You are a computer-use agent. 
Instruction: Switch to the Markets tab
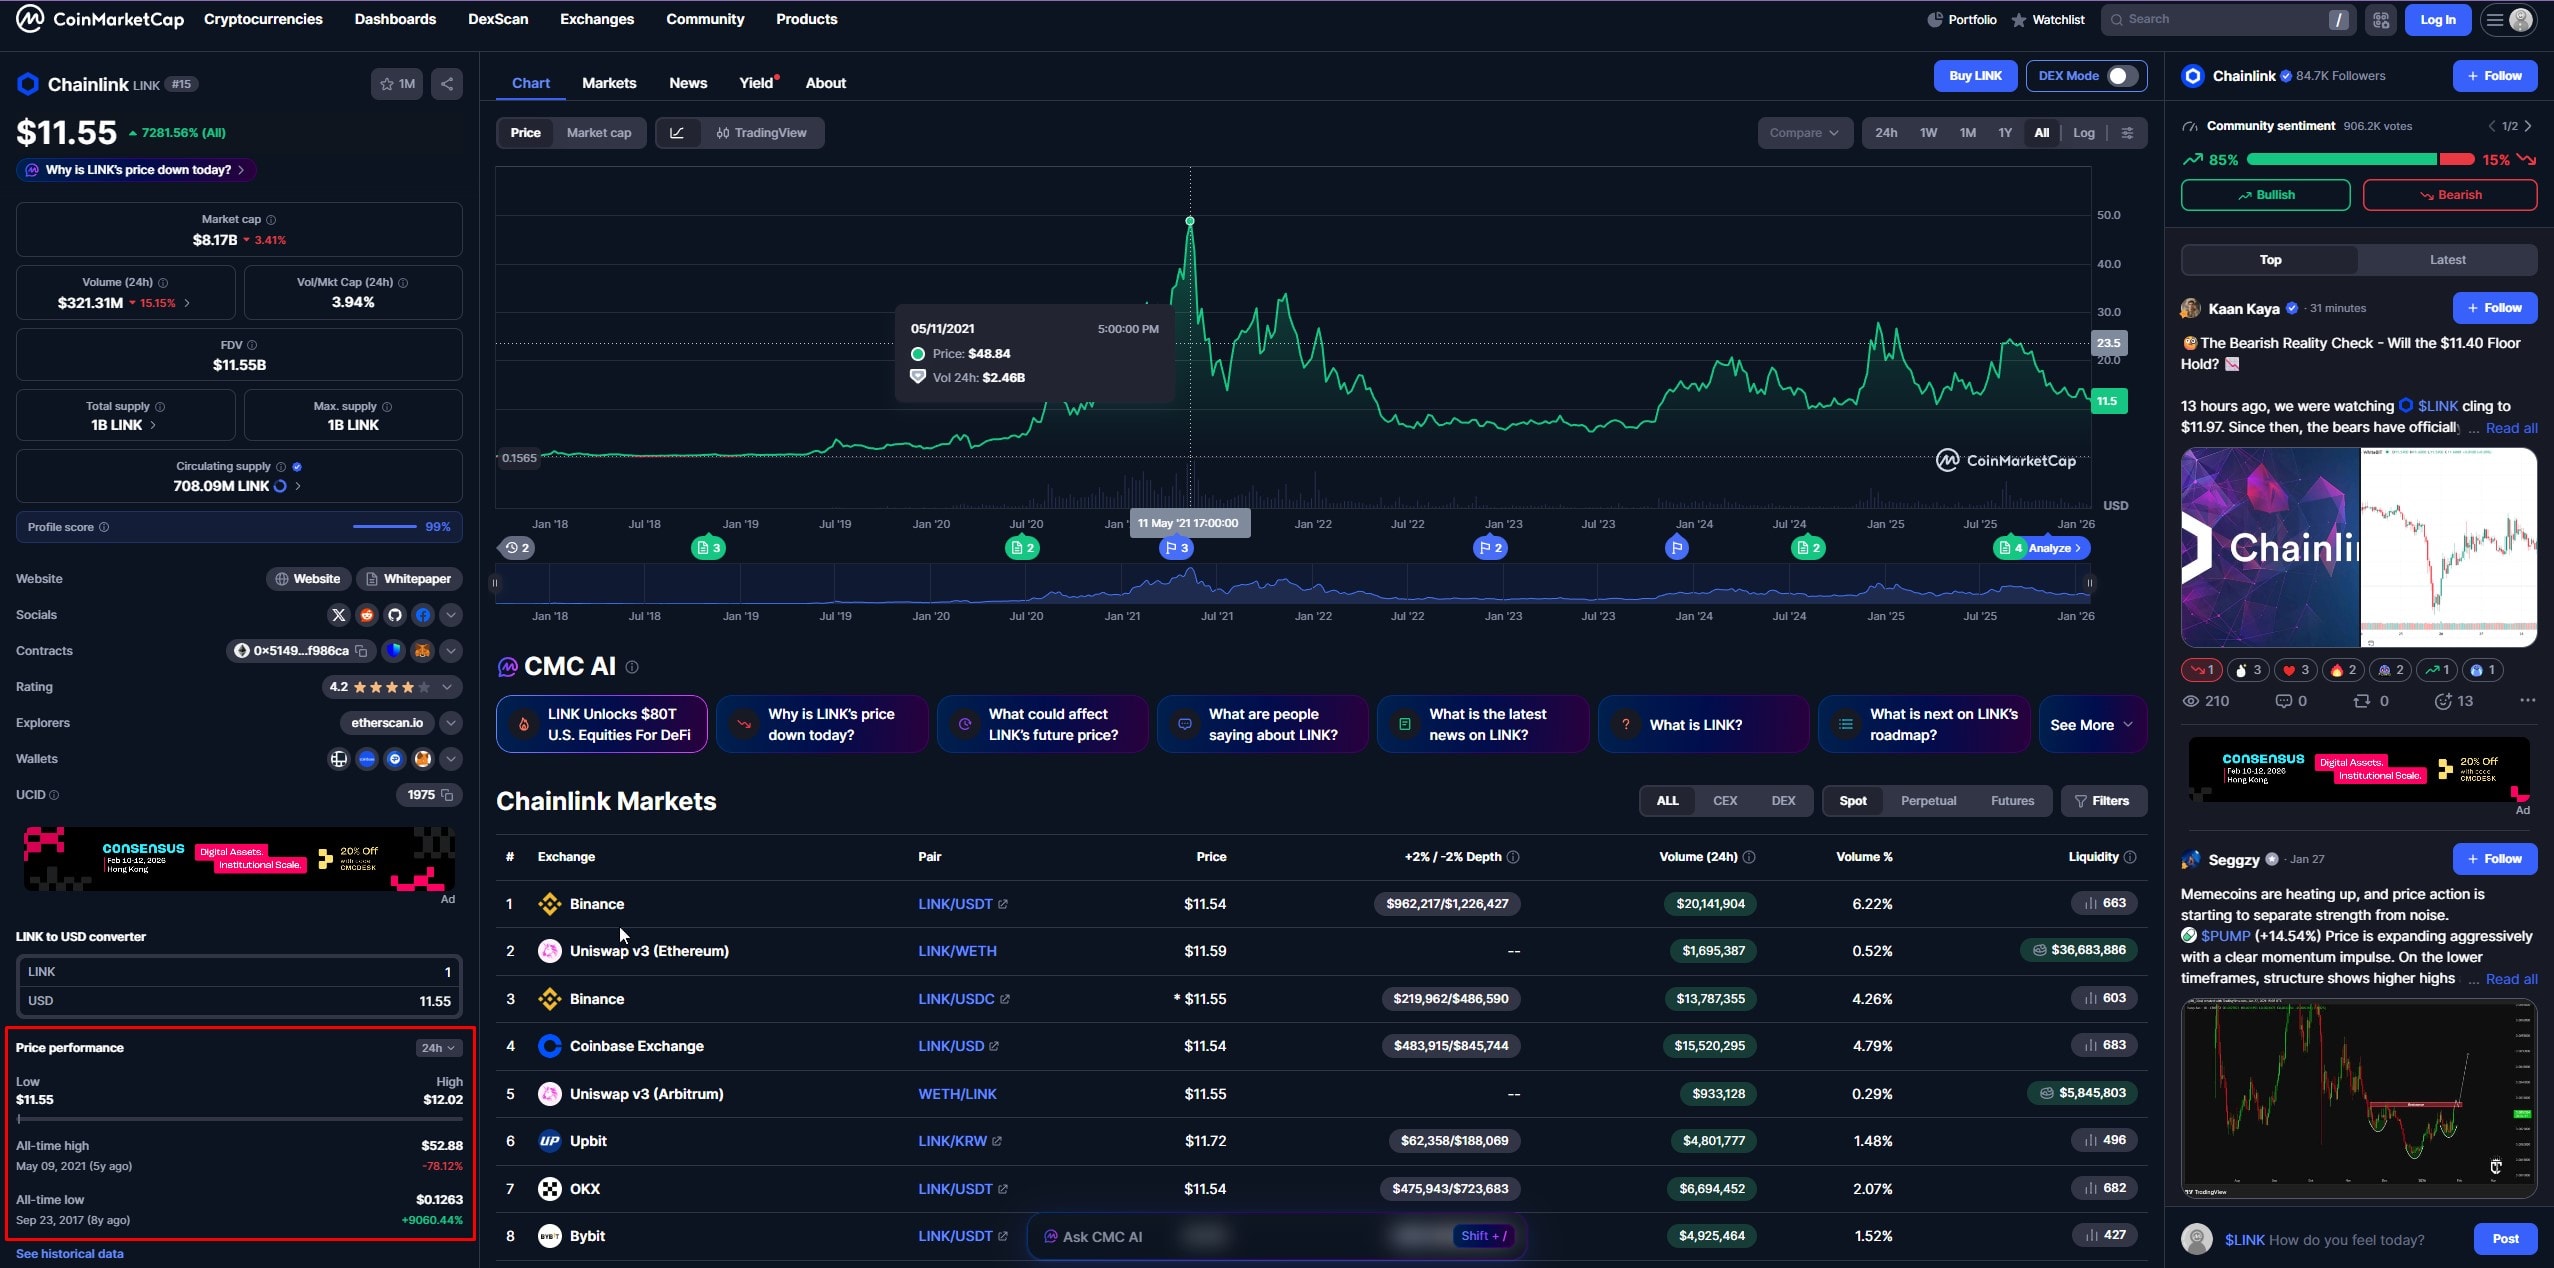tap(608, 83)
